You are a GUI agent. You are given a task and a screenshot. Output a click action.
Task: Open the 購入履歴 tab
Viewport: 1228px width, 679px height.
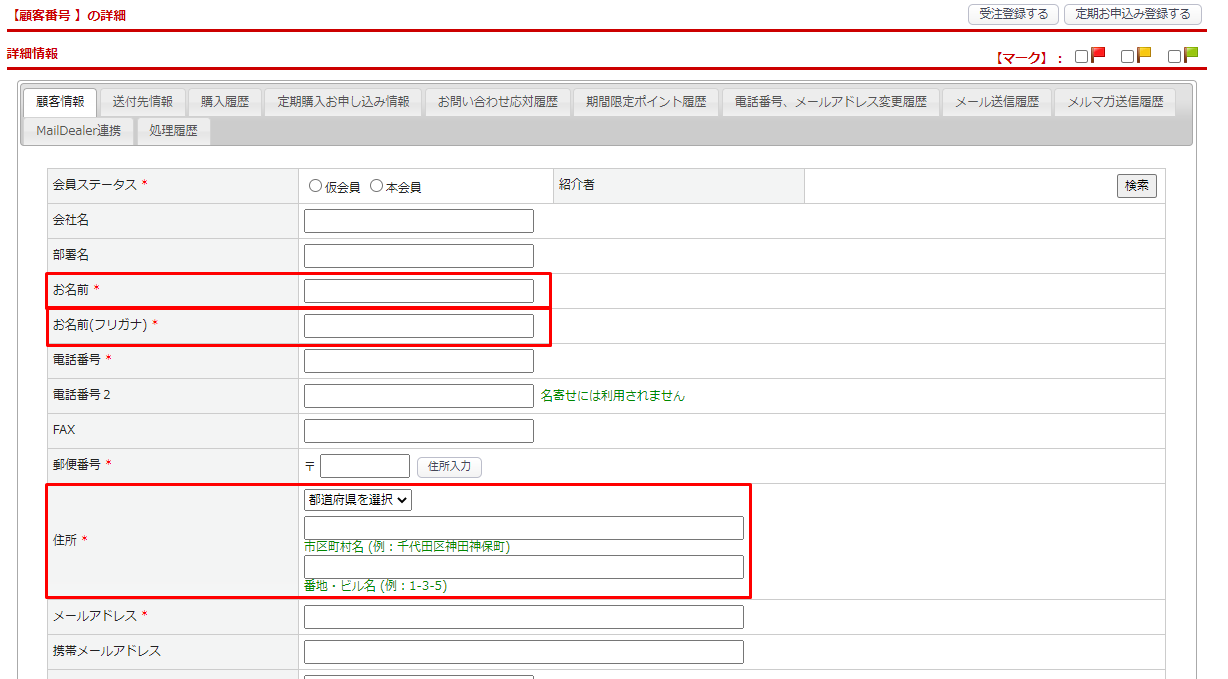click(x=224, y=102)
